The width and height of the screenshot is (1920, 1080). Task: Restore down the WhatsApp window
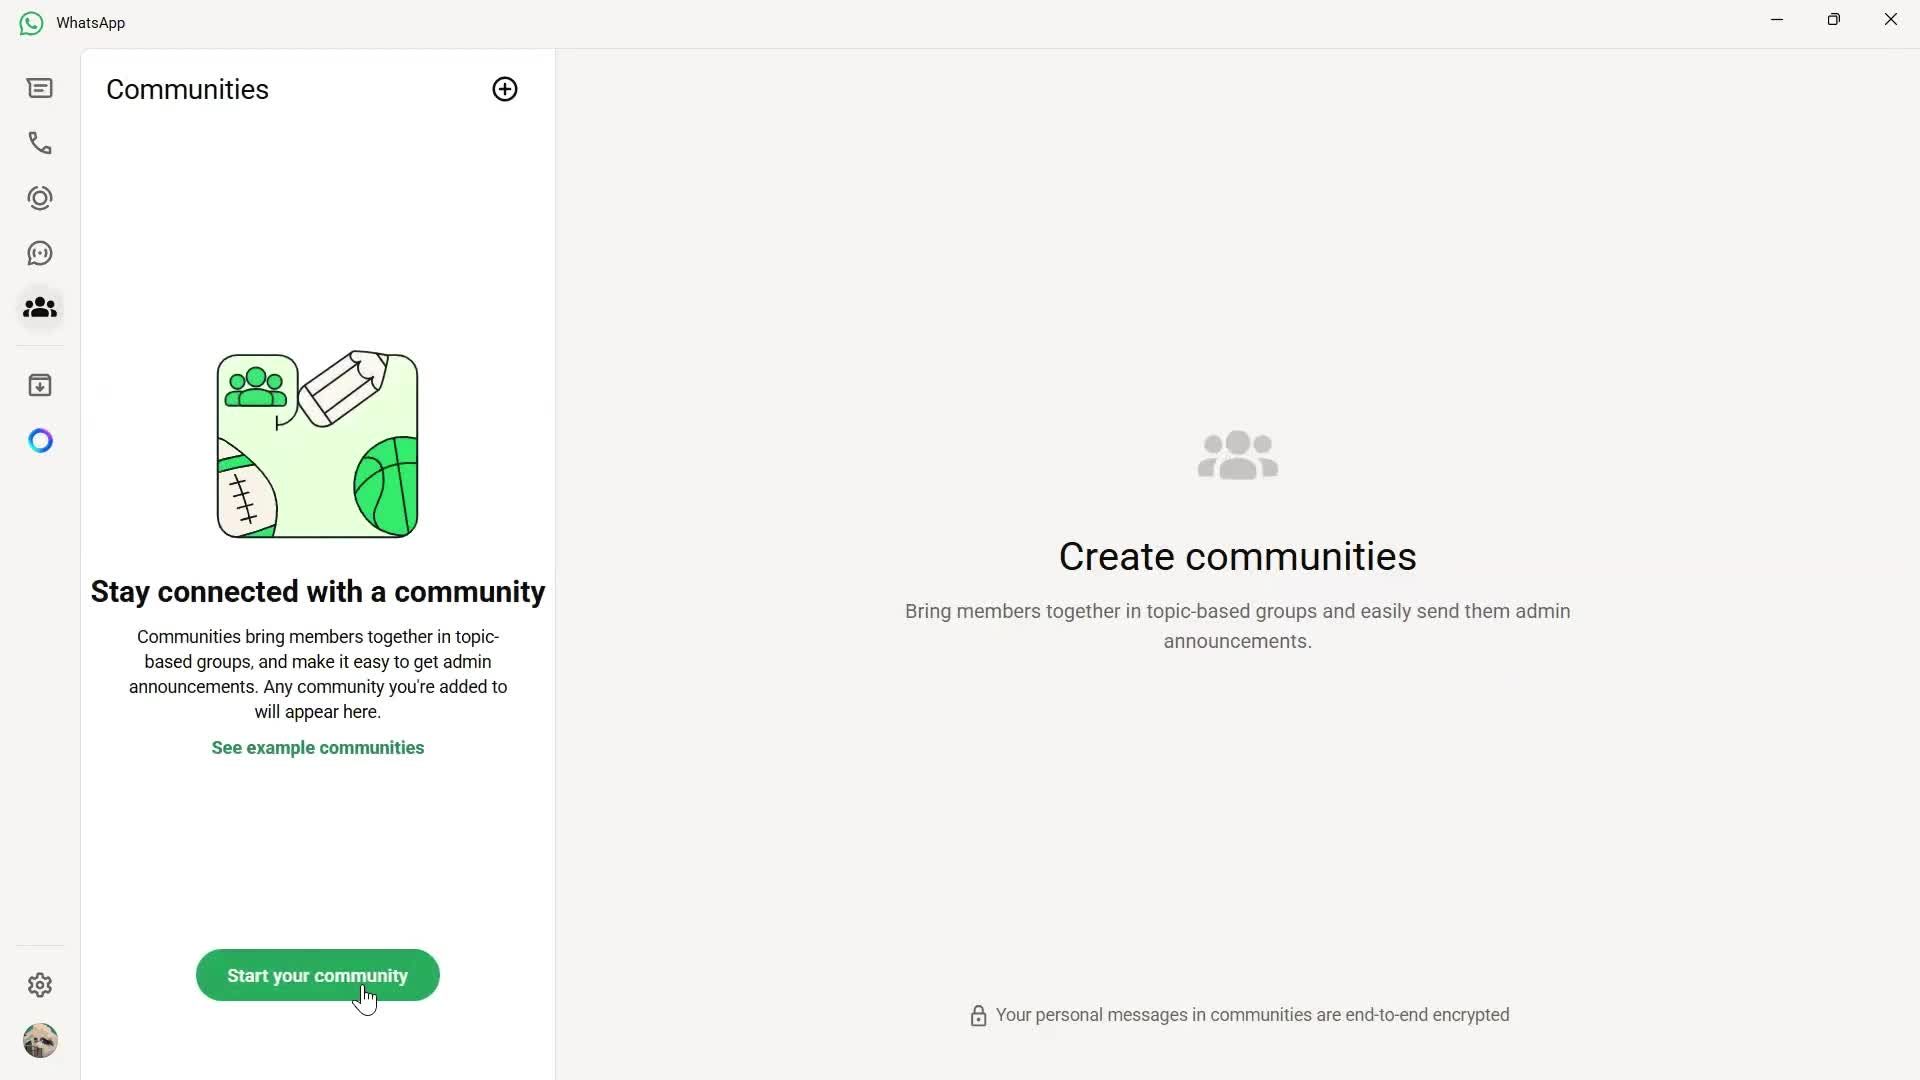tap(1835, 19)
